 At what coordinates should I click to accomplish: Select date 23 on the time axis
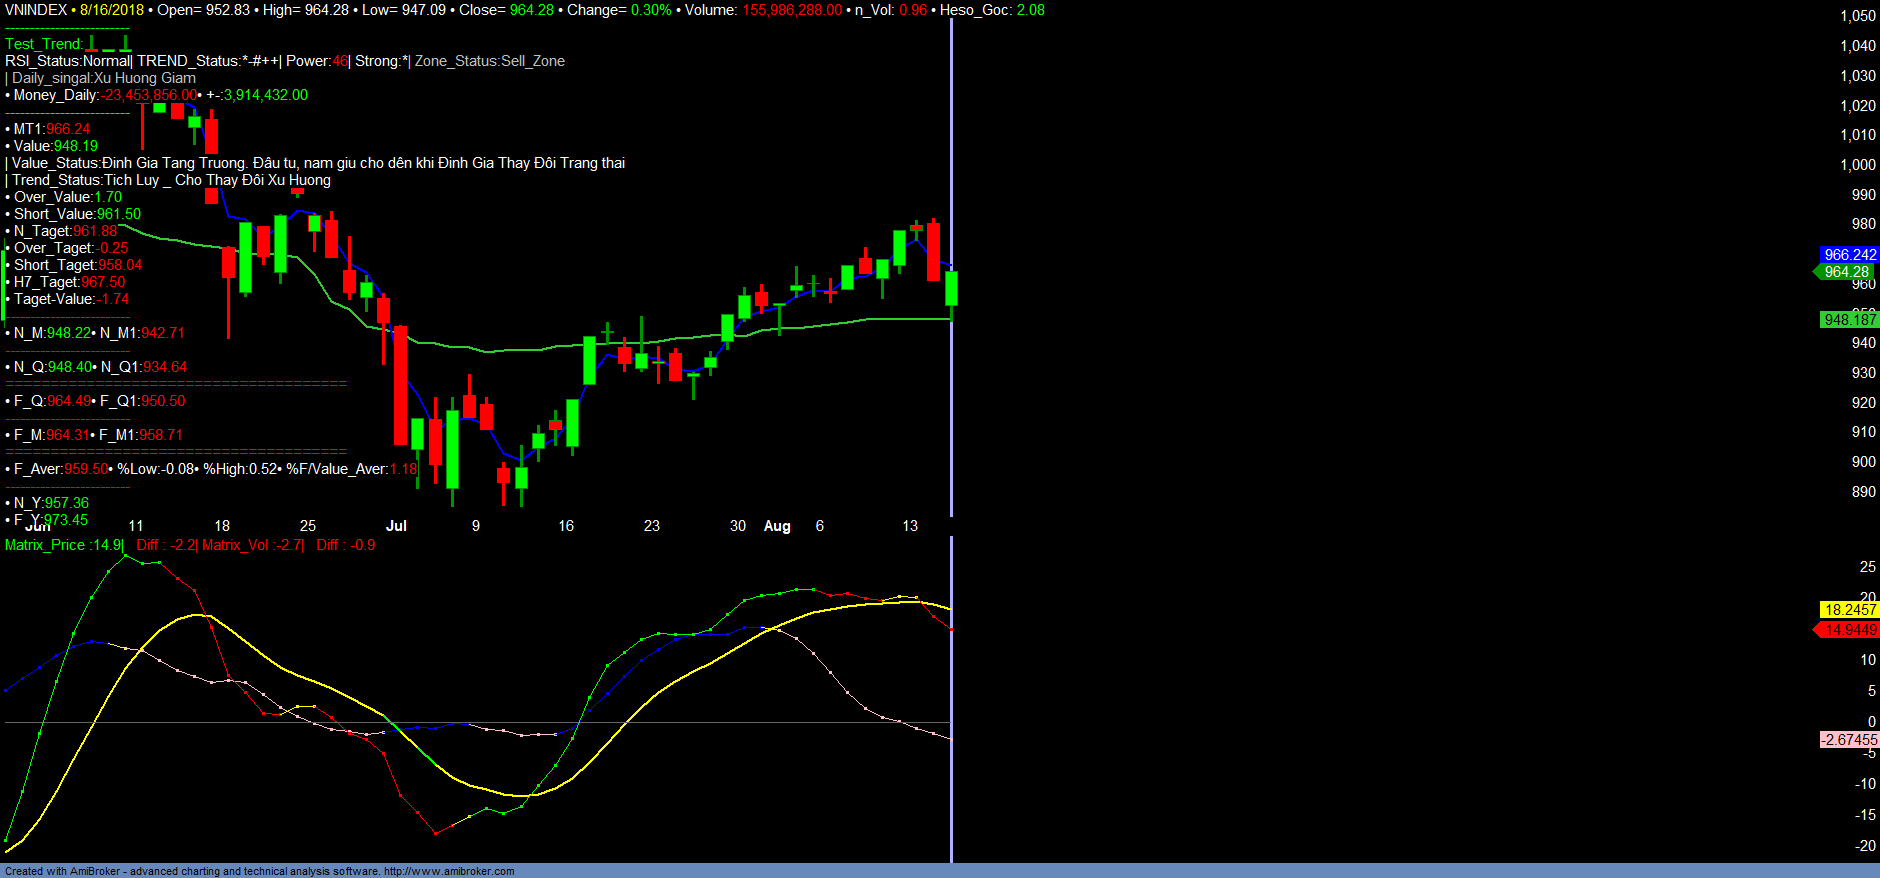[x=652, y=526]
